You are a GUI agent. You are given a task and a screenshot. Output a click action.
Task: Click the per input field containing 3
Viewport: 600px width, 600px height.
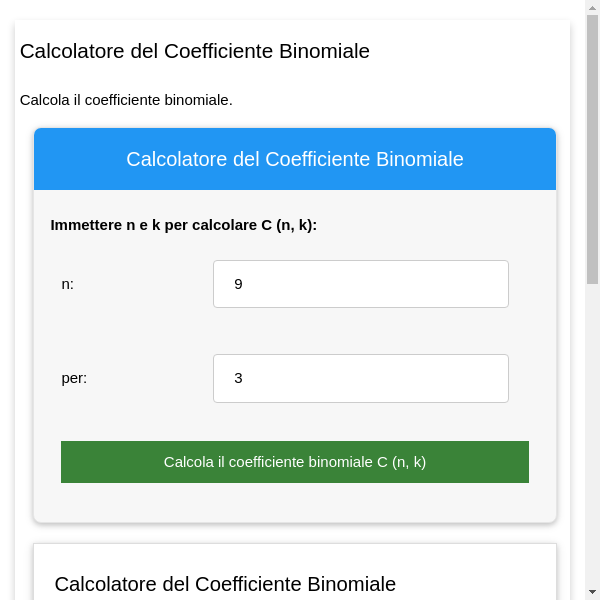pos(360,378)
